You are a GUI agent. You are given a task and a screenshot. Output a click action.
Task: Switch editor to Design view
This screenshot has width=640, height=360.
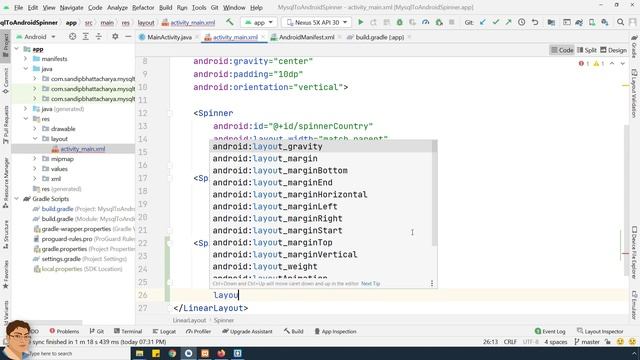(x=613, y=50)
